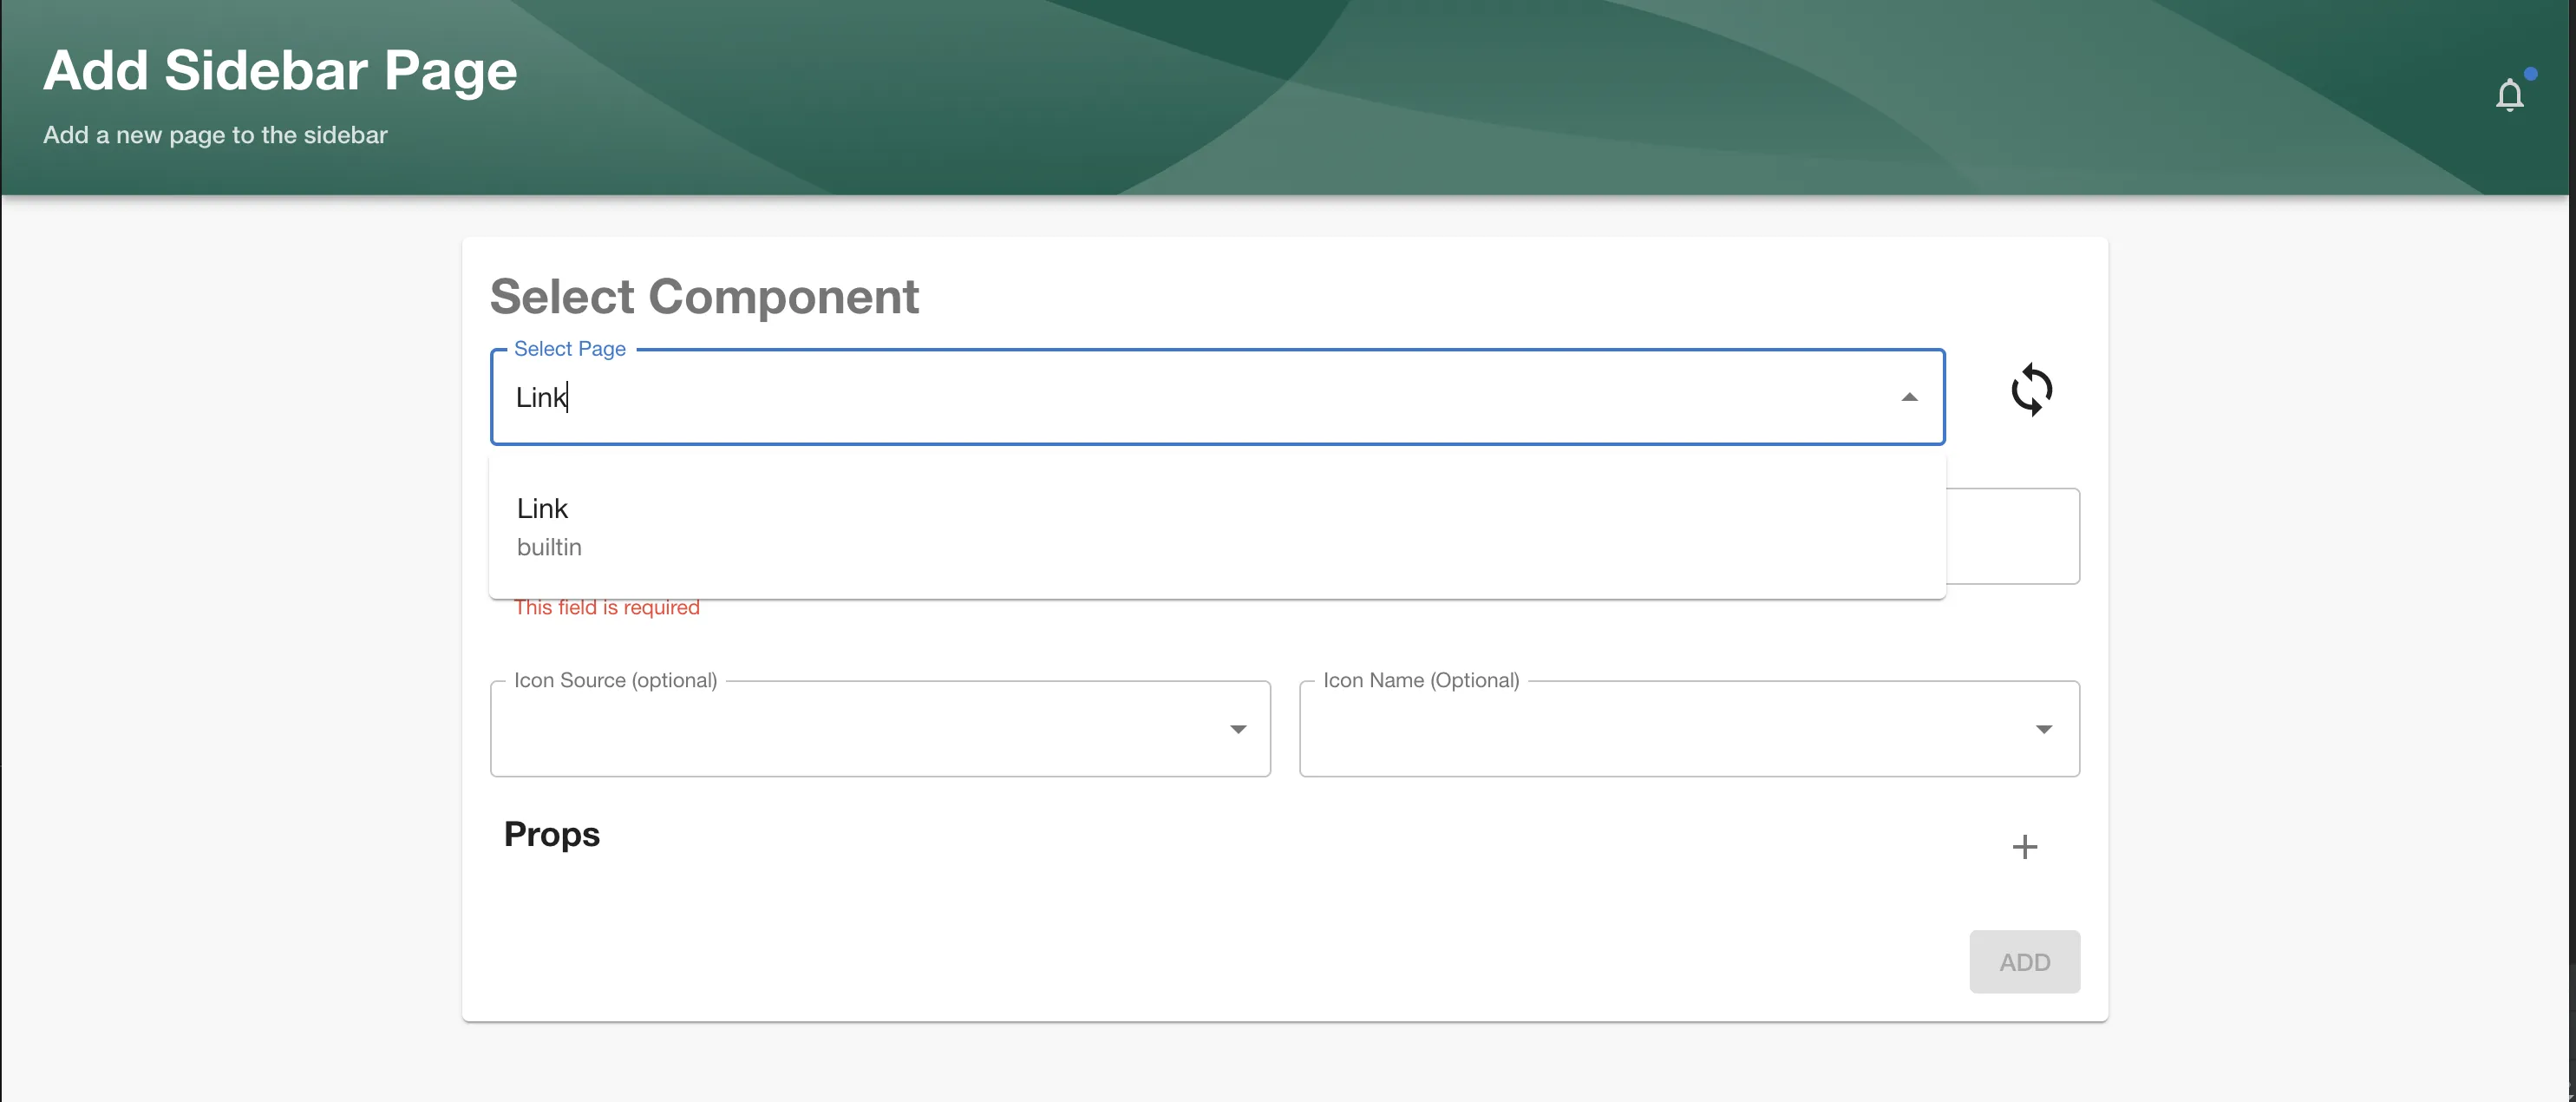Open the Icon Source dropdown arrow
This screenshot has width=2576, height=1102.
1239,730
